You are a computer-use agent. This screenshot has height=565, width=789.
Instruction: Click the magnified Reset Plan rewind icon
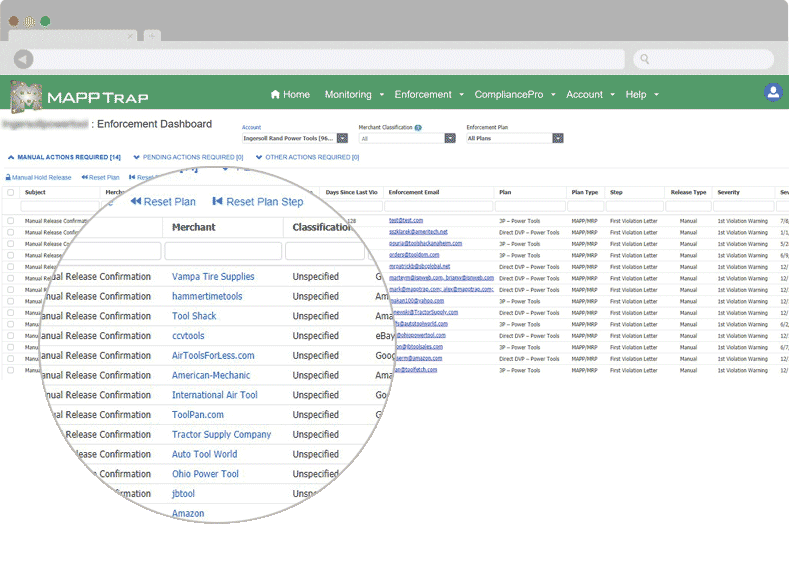point(135,202)
